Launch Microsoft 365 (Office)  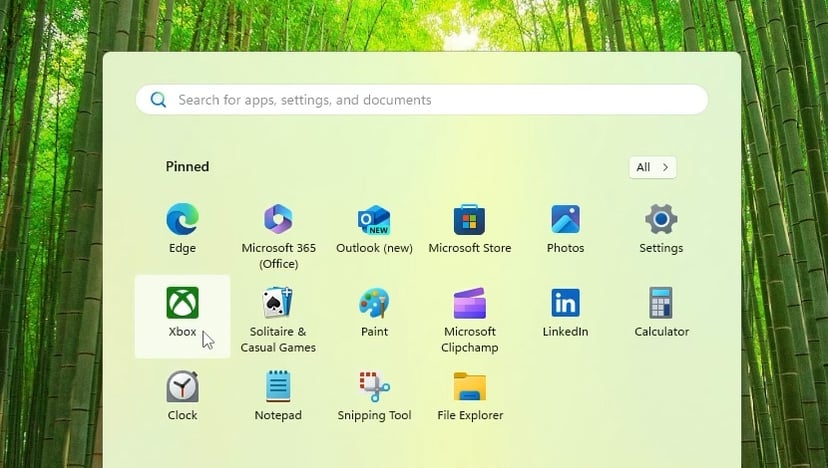[x=278, y=220]
